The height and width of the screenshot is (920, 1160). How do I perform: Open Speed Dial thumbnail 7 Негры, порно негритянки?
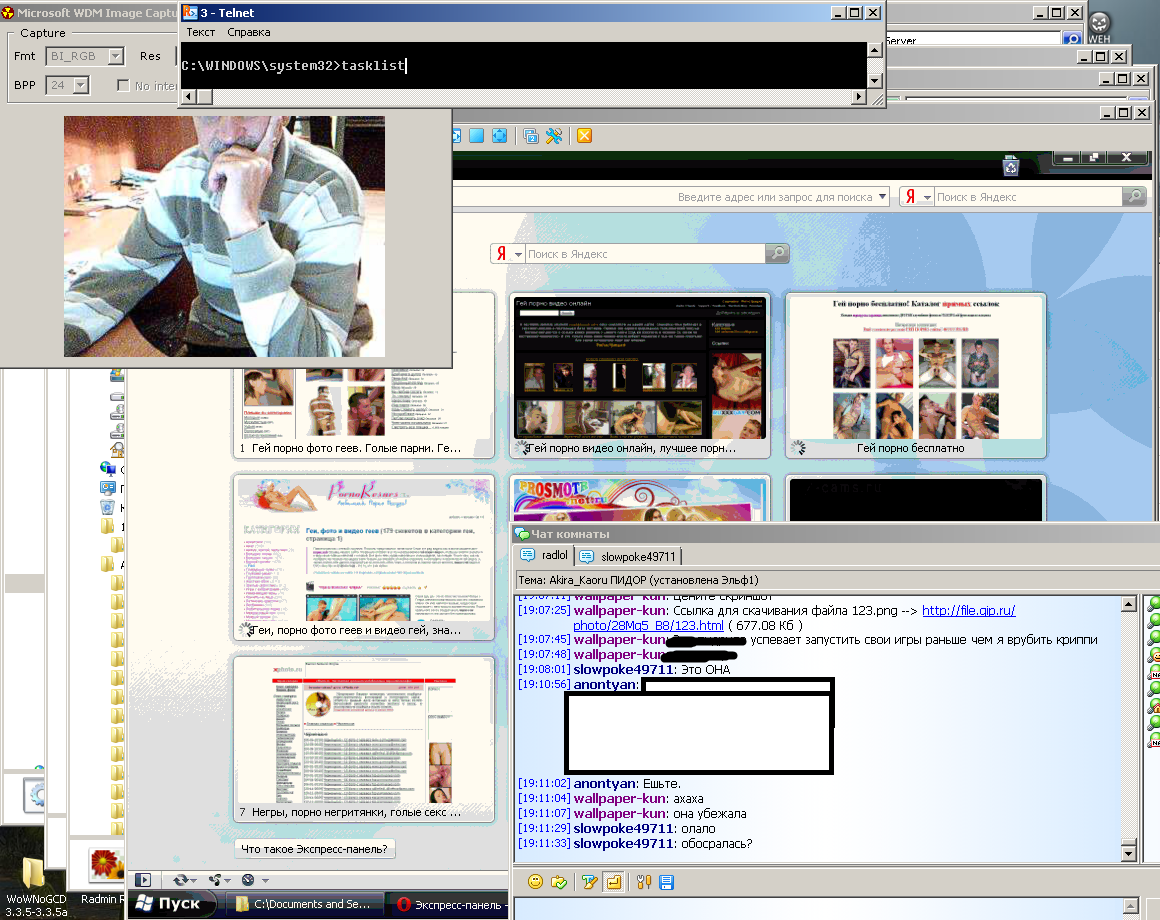(364, 738)
